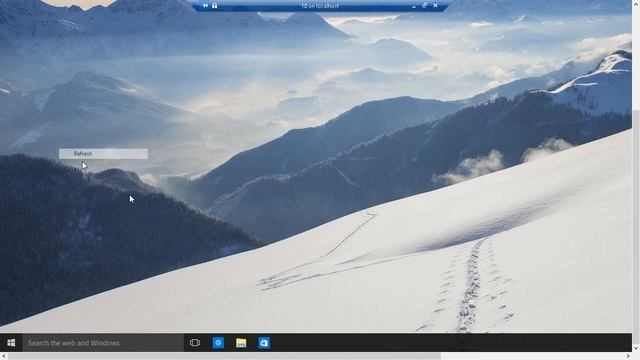The image size is (640, 360).
Task: Click the vertical scrollbar down arrow
Action: click(x=636, y=348)
